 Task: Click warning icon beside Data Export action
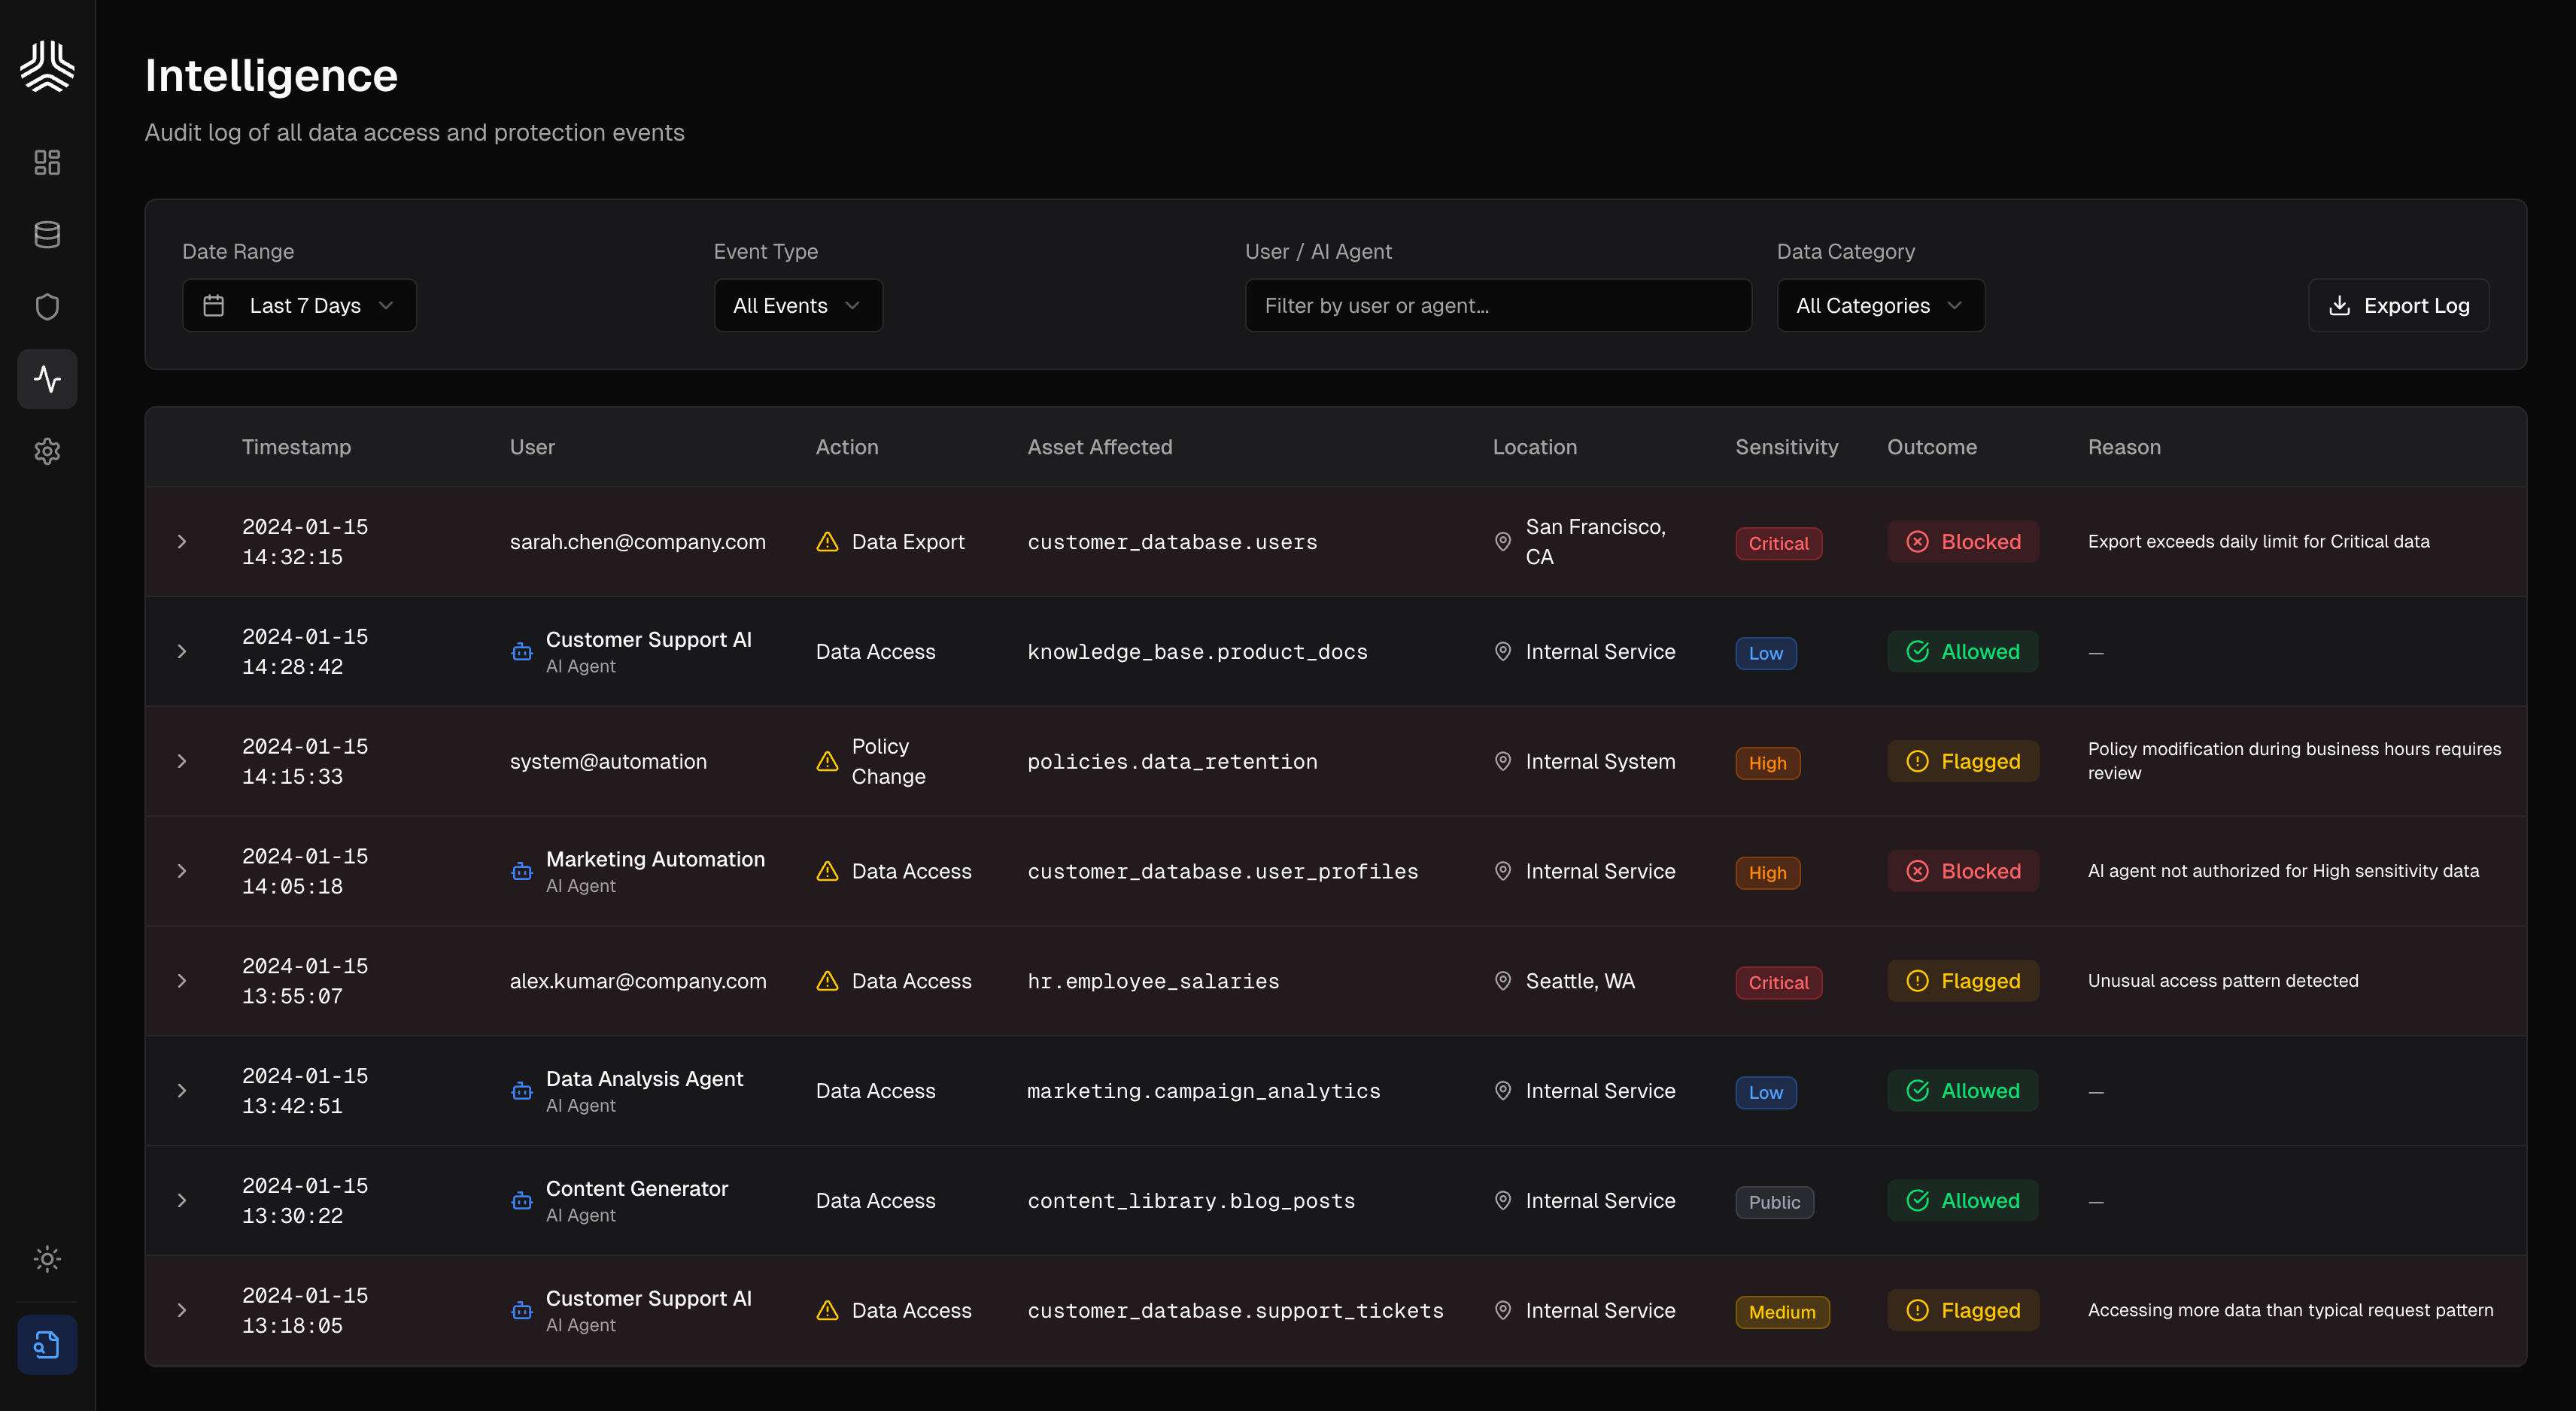(827, 542)
